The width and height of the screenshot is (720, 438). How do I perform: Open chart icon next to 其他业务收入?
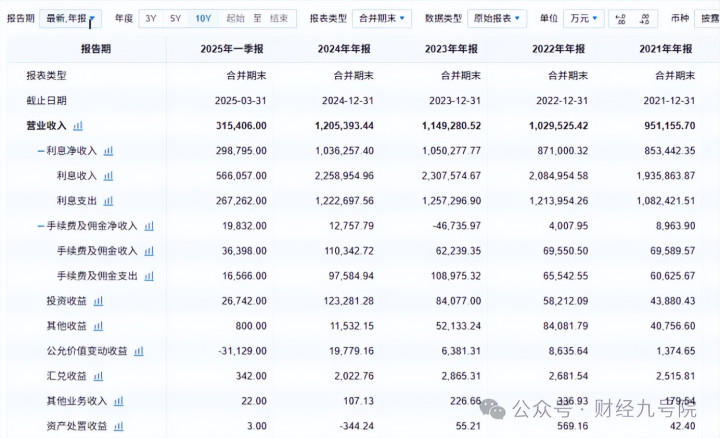pyautogui.click(x=118, y=401)
